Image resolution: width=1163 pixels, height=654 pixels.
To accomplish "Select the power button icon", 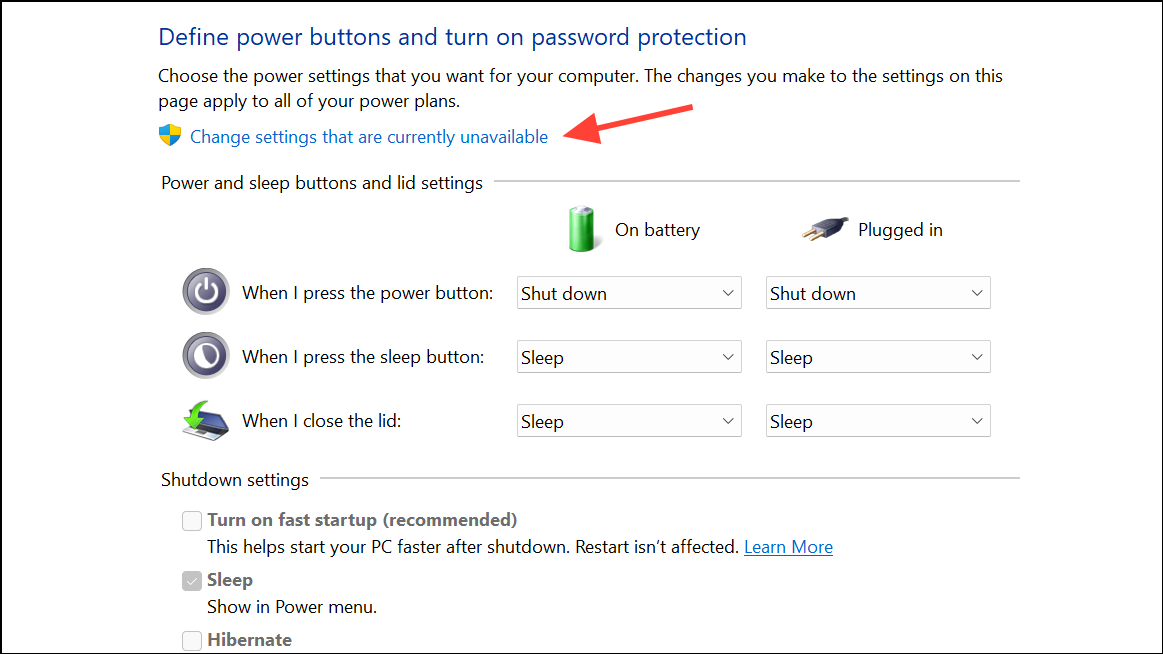I will click(205, 292).
